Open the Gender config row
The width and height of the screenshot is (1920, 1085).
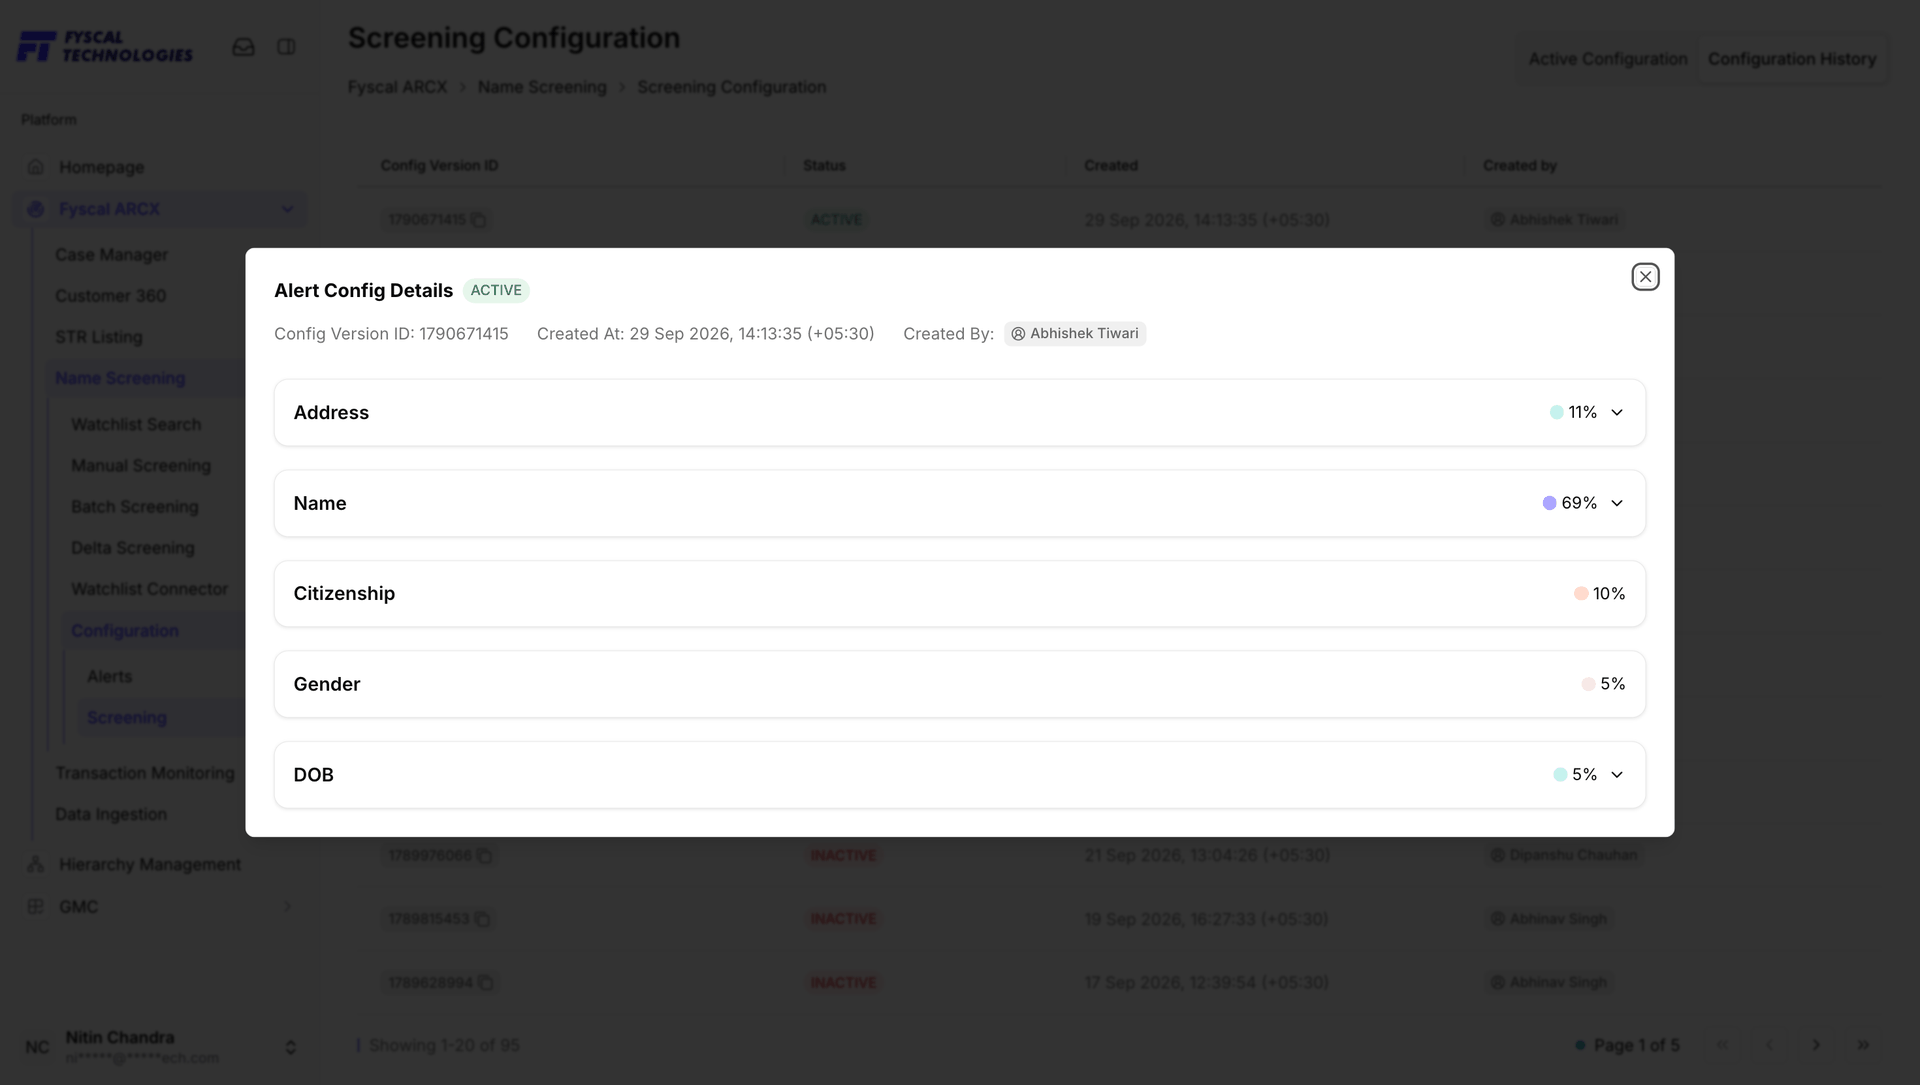pyautogui.click(x=959, y=684)
